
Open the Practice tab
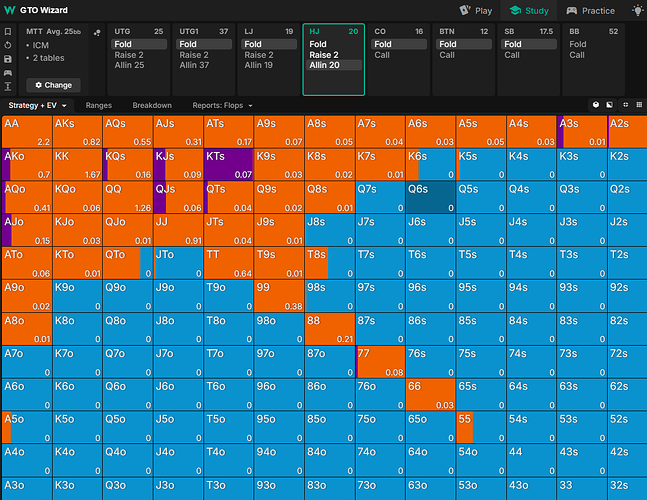tap(591, 11)
